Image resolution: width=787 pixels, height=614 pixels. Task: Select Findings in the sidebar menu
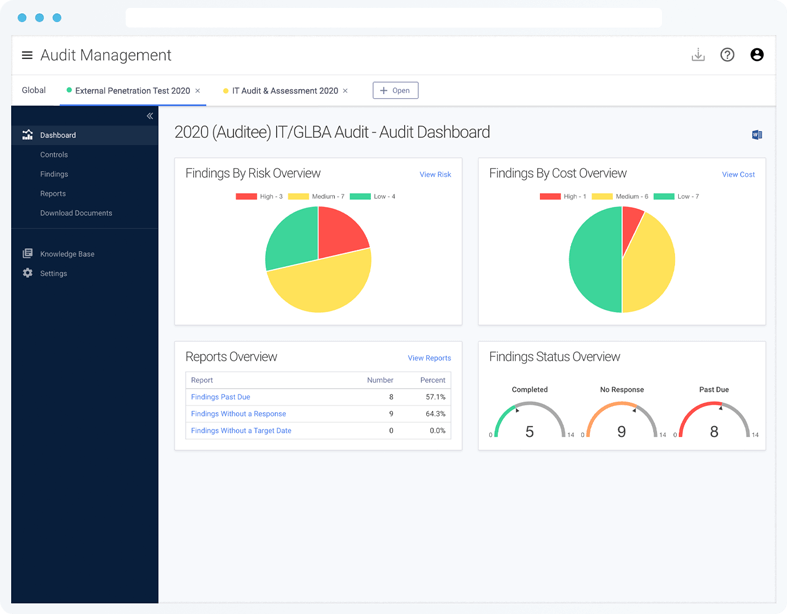pyautogui.click(x=54, y=174)
